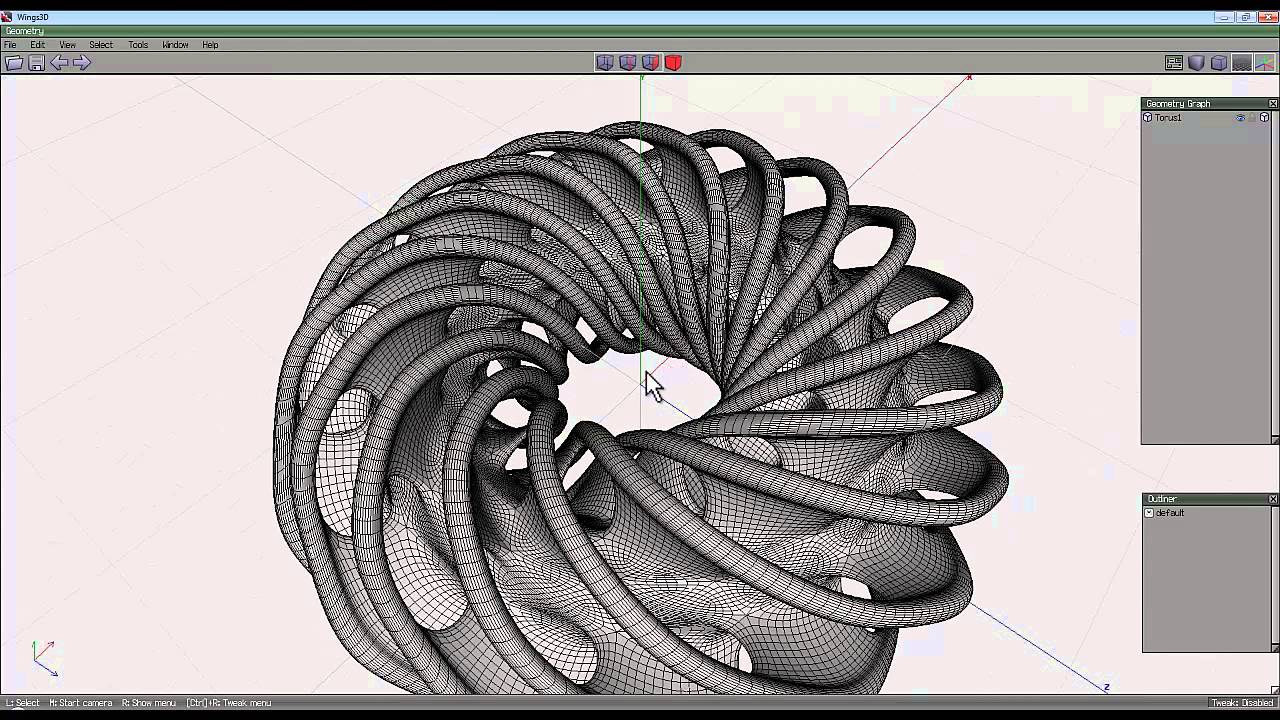1280x720 pixels.
Task: Toggle orthographic/perspective view cube icon
Action: tap(1219, 63)
